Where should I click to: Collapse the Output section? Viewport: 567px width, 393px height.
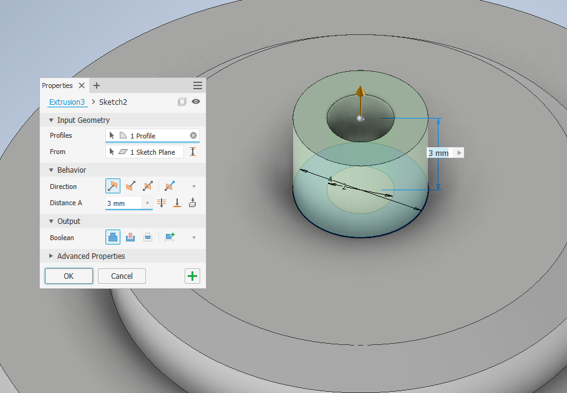tap(51, 221)
